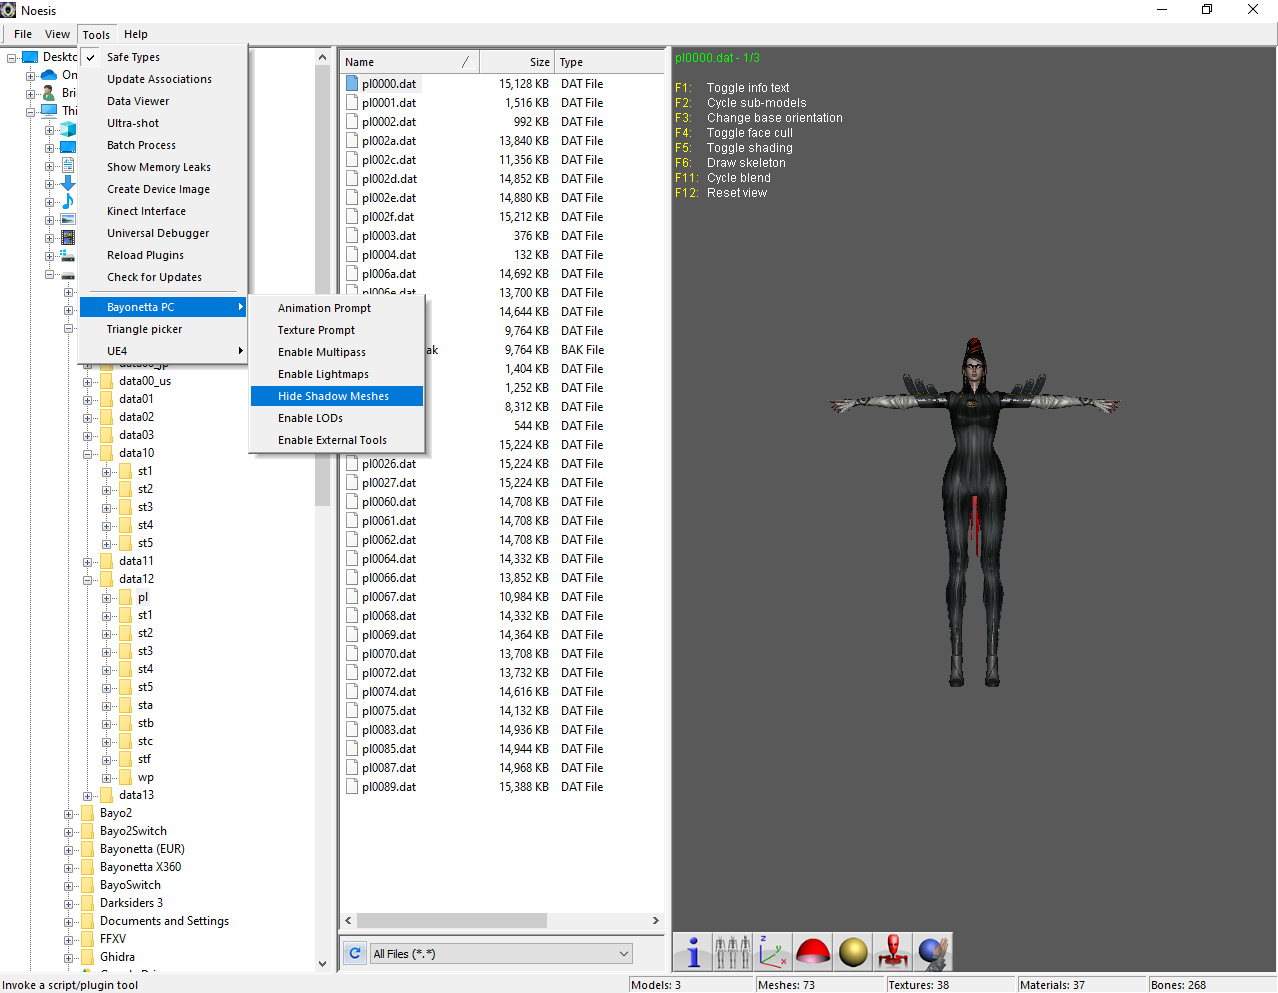The image size is (1278, 993).
Task: Click the blue info text icon
Action: point(692,952)
